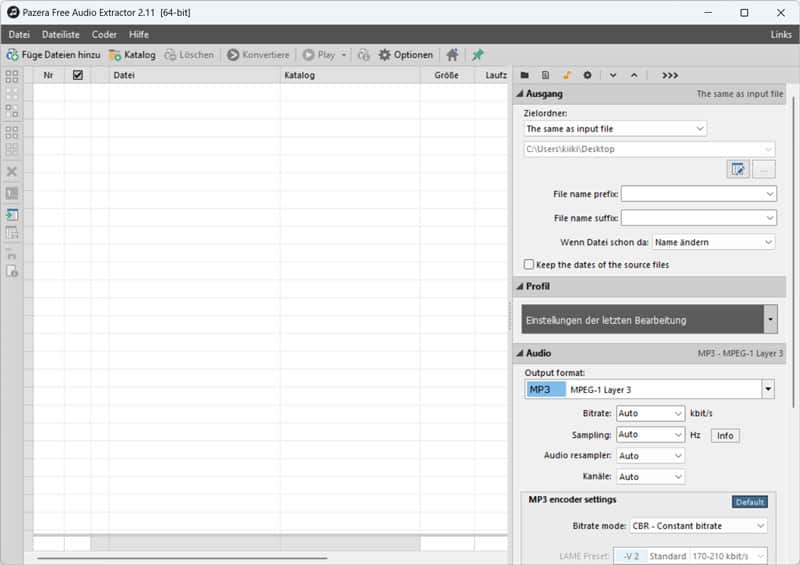The height and width of the screenshot is (565, 800).
Task: Click the table icon below the blue arrow icon
Action: [12, 233]
